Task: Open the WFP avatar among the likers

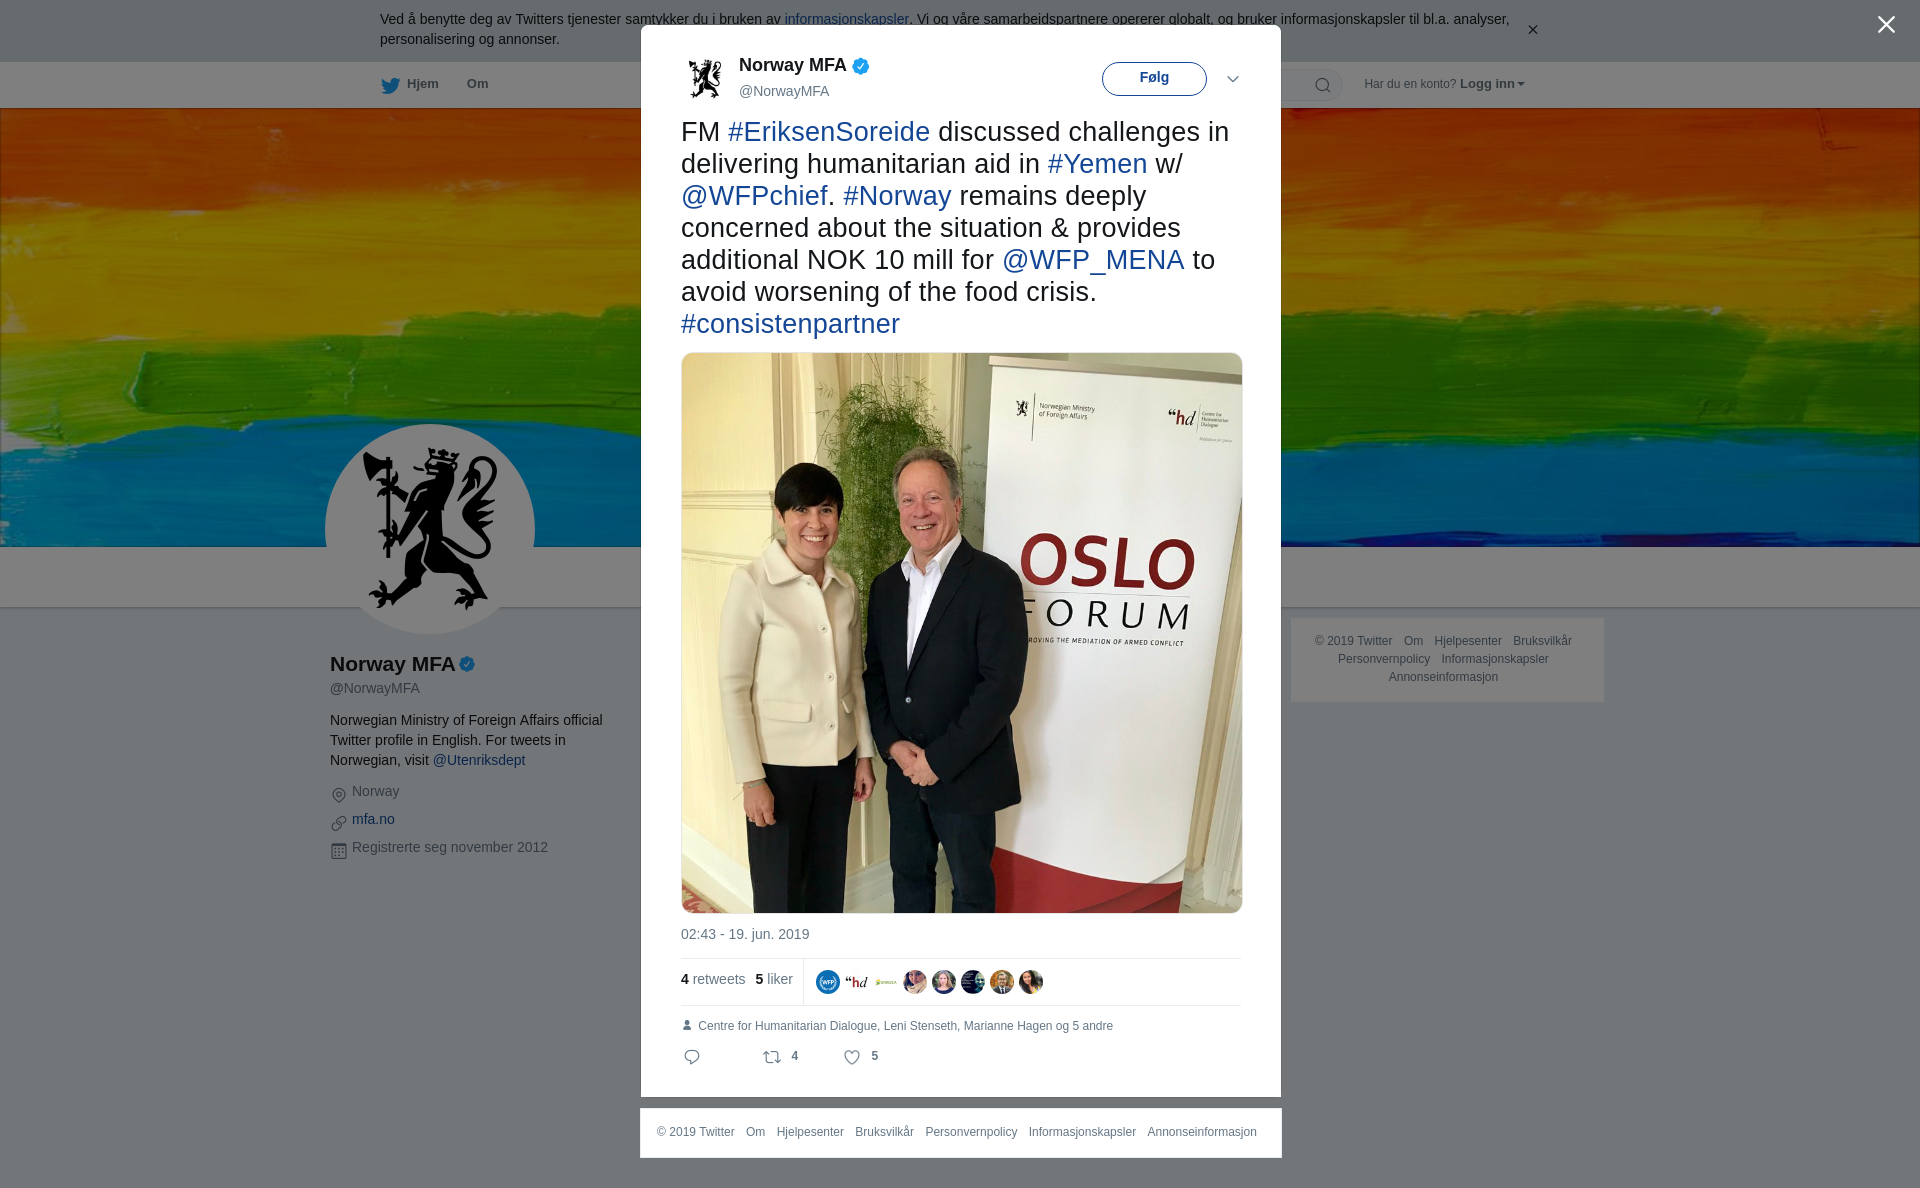Action: [x=828, y=982]
